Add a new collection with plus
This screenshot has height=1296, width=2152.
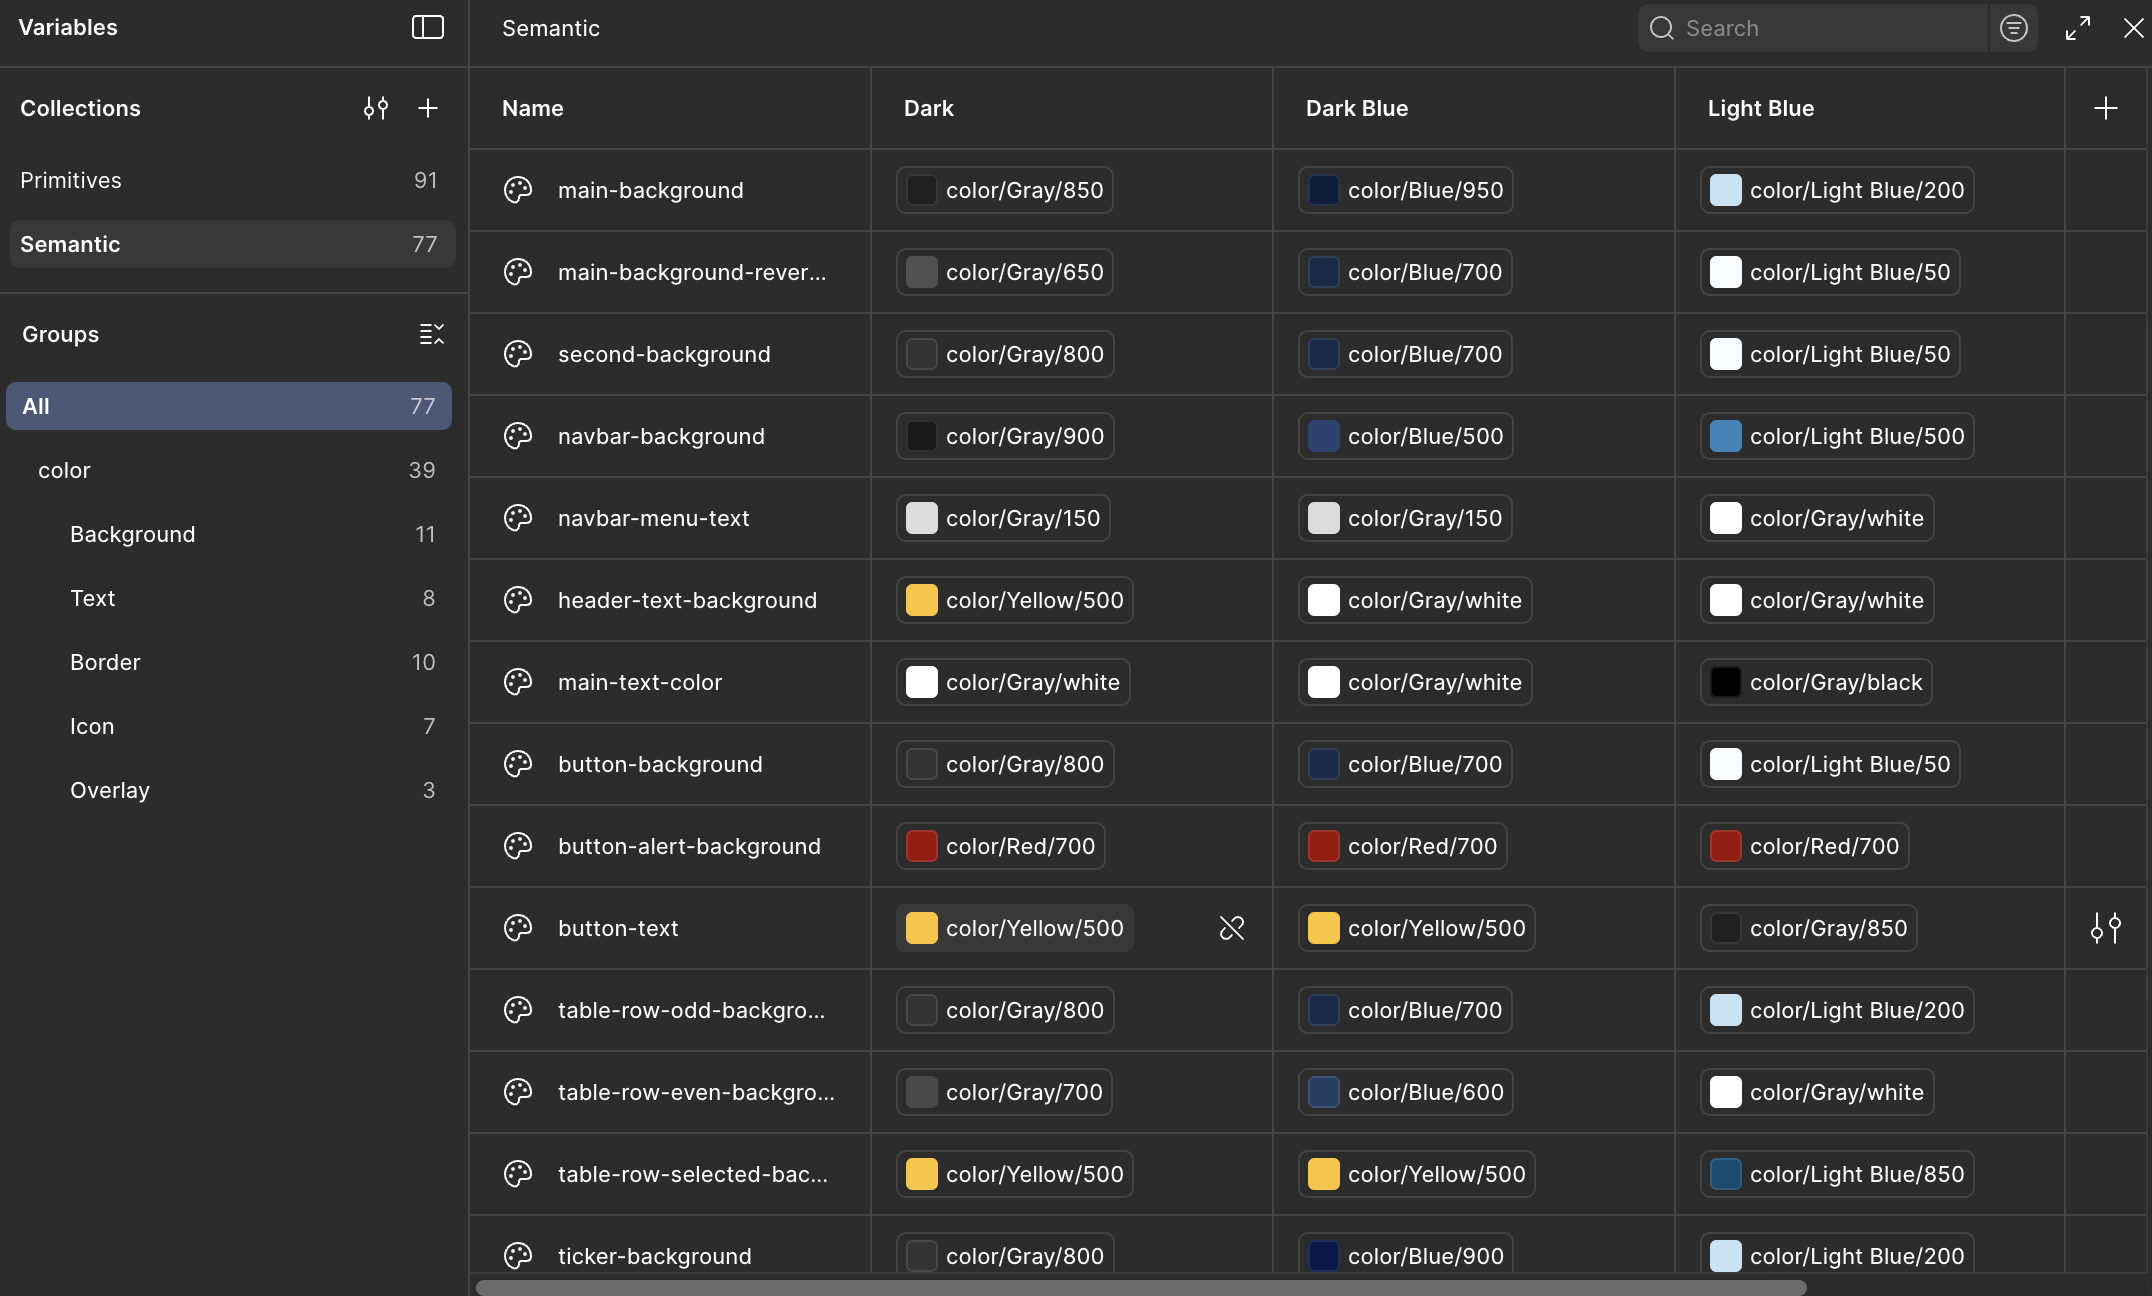(428, 108)
